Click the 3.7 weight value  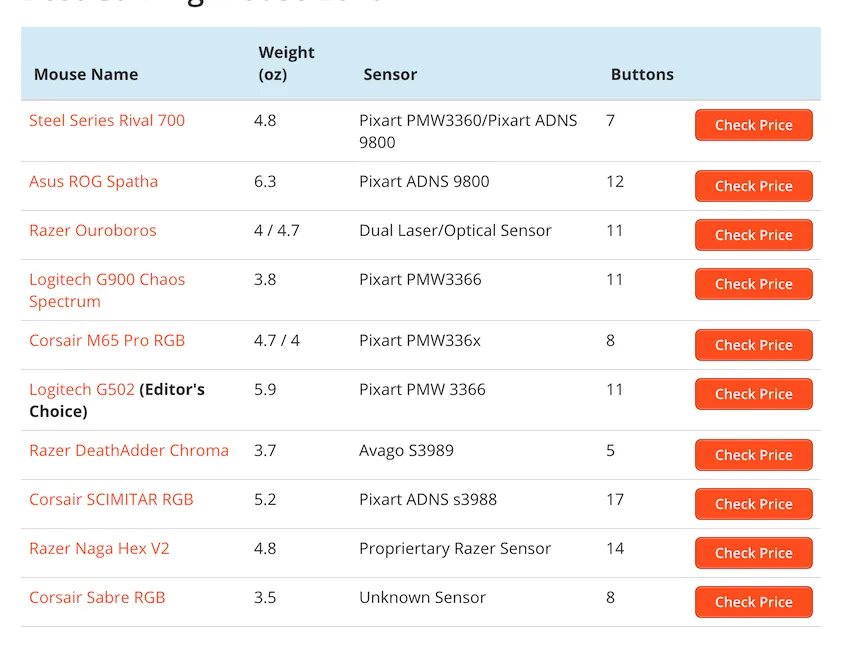265,450
